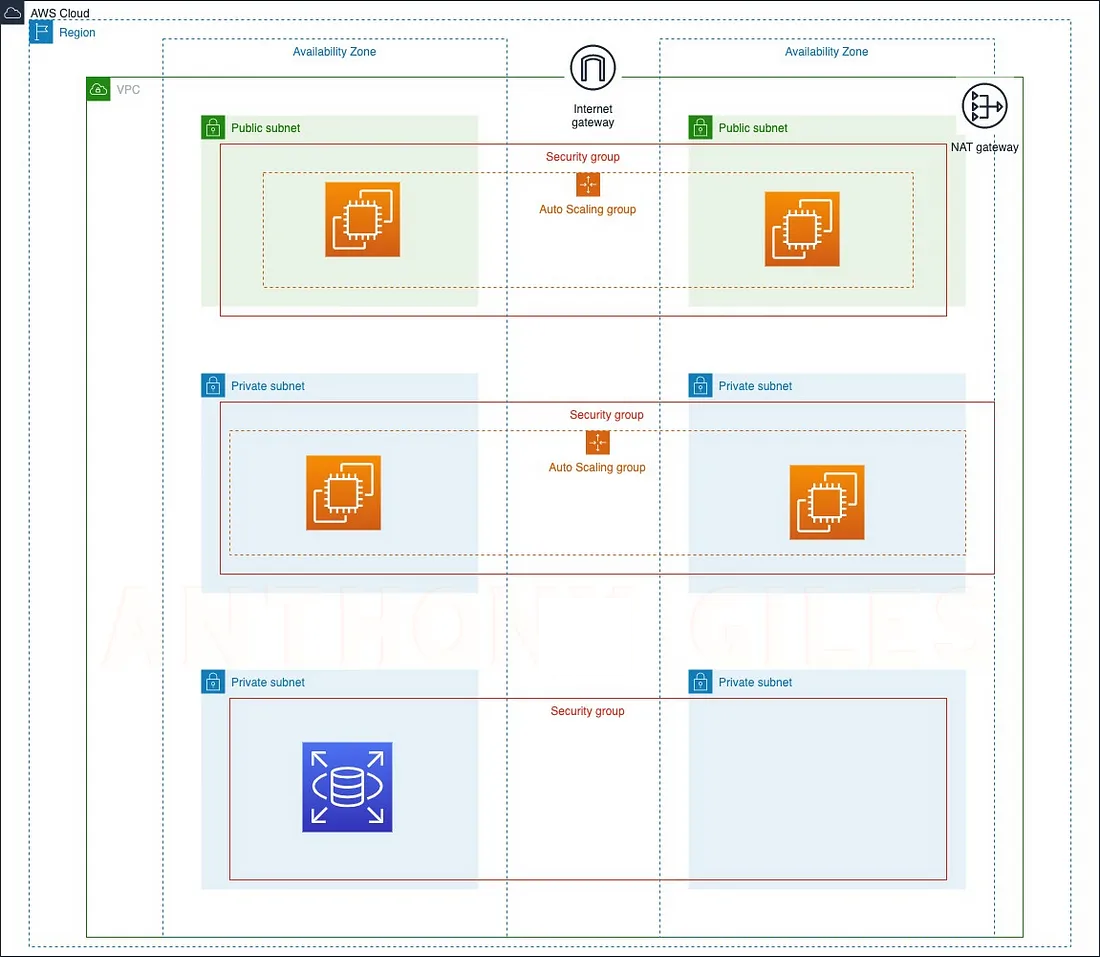1100x957 pixels.
Task: Click the topmost Security group label
Action: pos(582,157)
